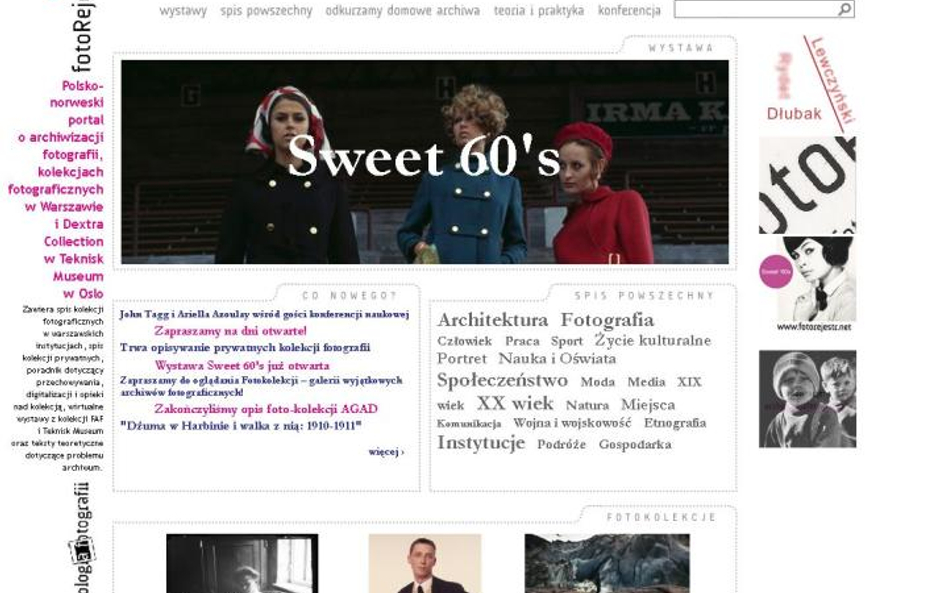Click the więcej › link

[x=386, y=452]
